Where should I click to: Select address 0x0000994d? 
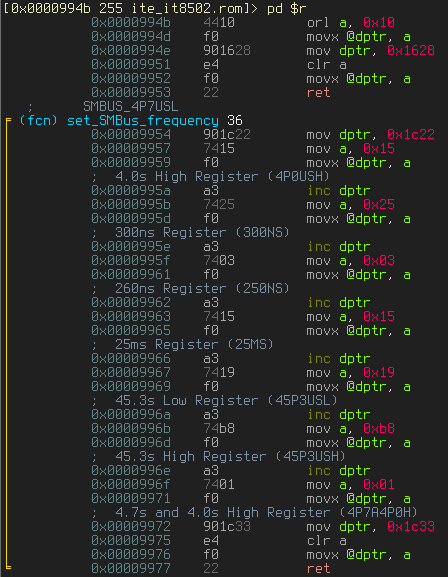coord(131,37)
